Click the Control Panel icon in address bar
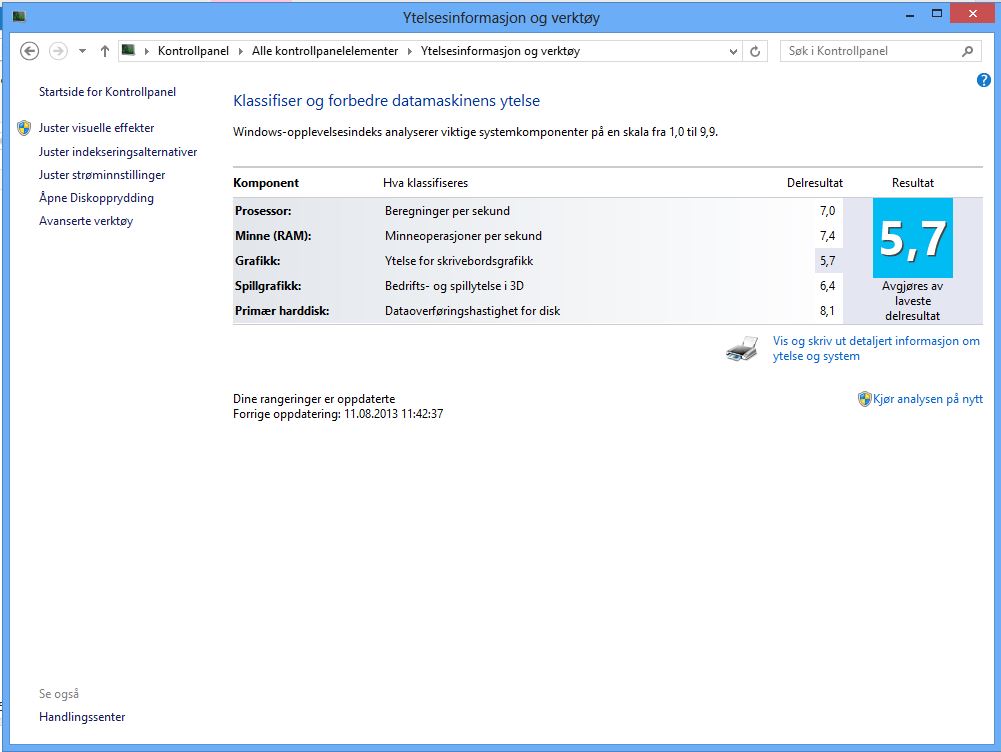 point(128,50)
